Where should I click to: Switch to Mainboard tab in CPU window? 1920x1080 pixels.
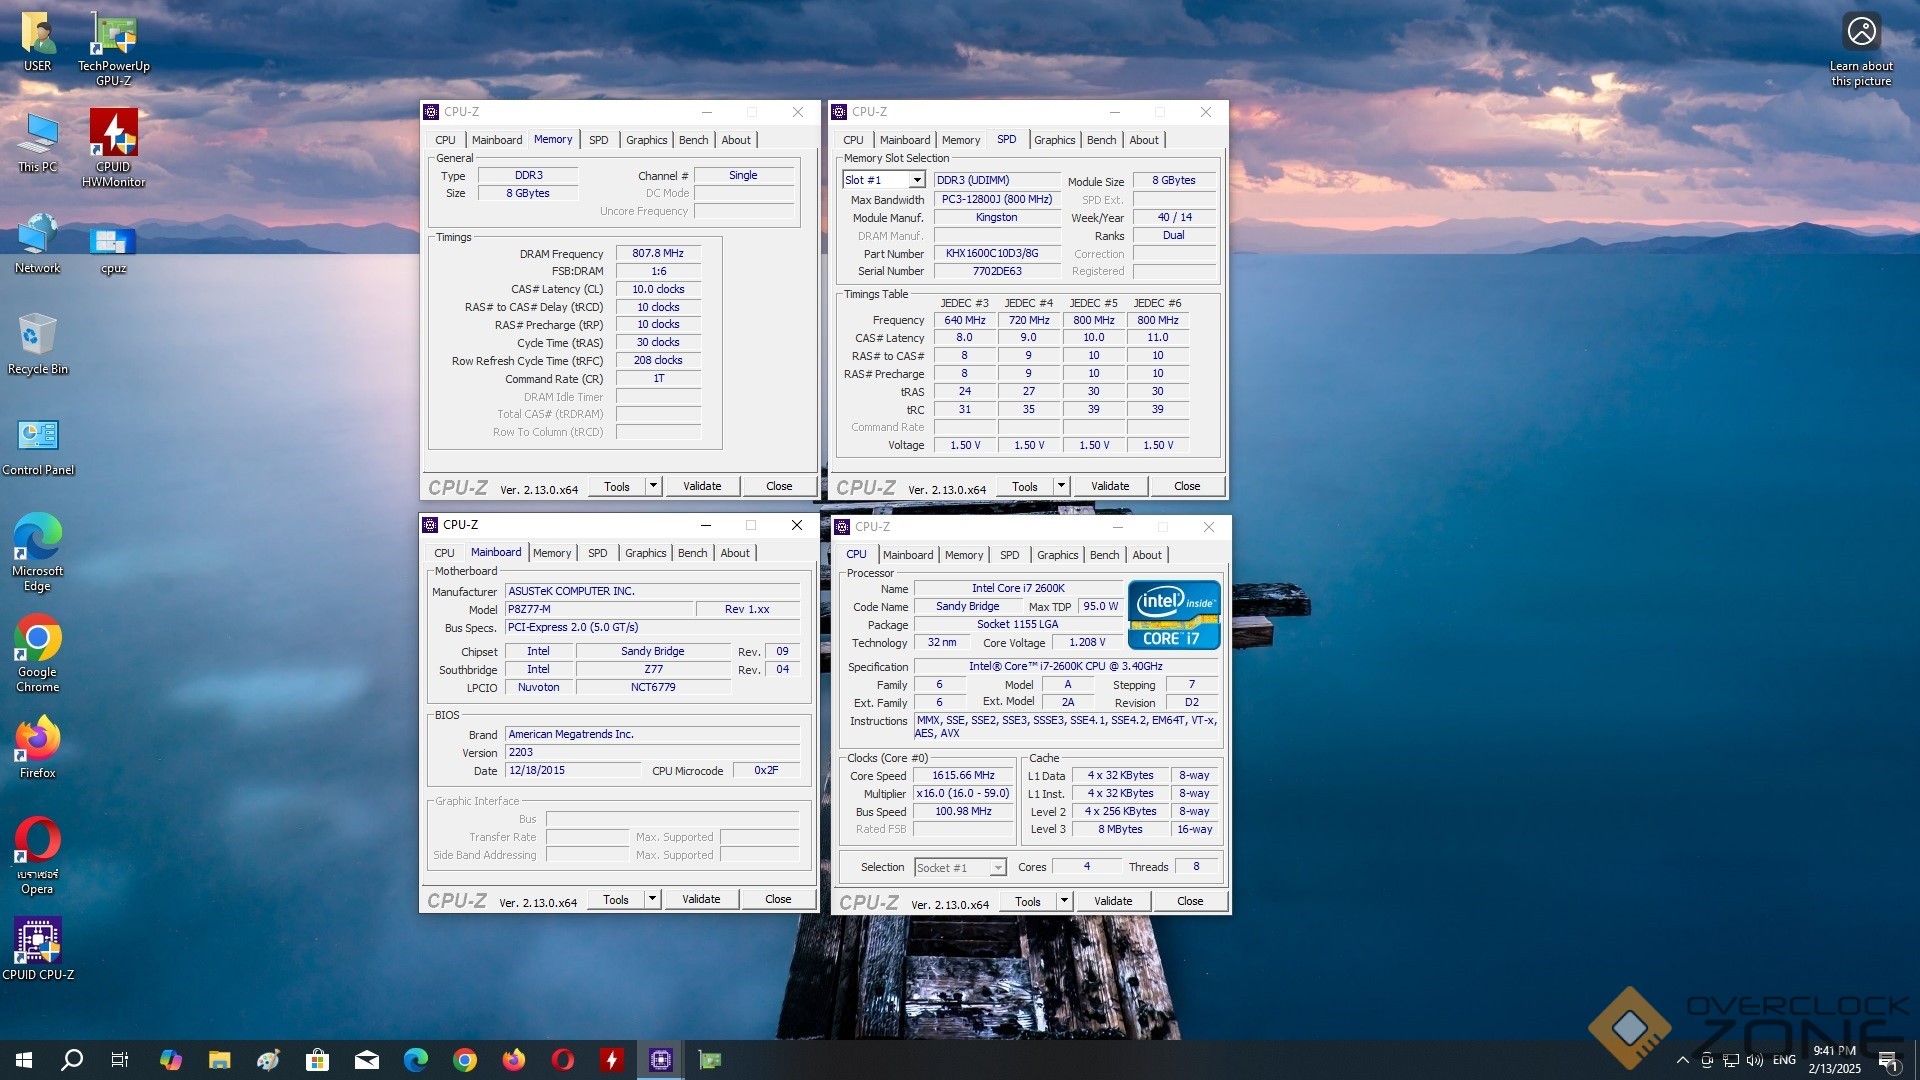tap(908, 555)
